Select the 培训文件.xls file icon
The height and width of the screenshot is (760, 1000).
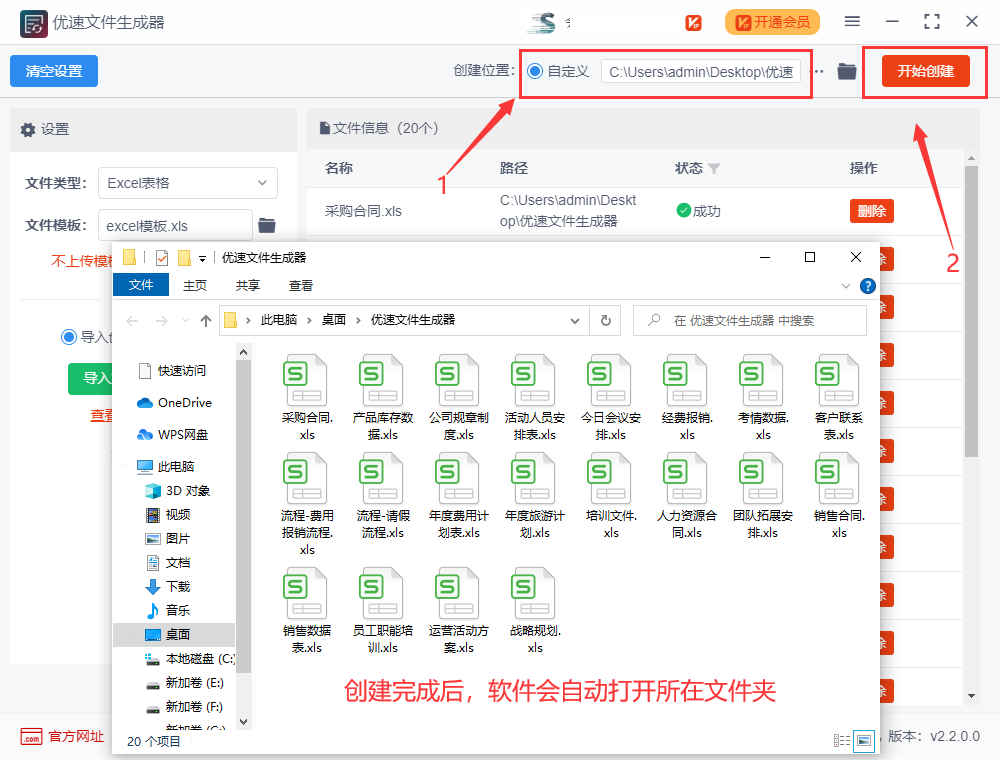(x=610, y=478)
